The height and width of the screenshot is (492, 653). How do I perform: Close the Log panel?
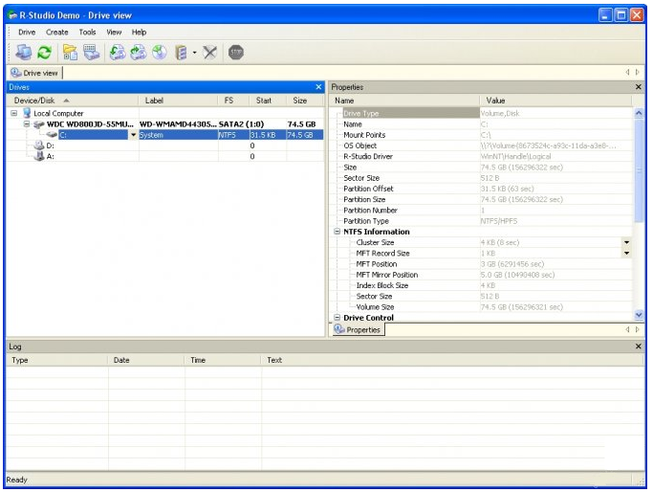(638, 347)
